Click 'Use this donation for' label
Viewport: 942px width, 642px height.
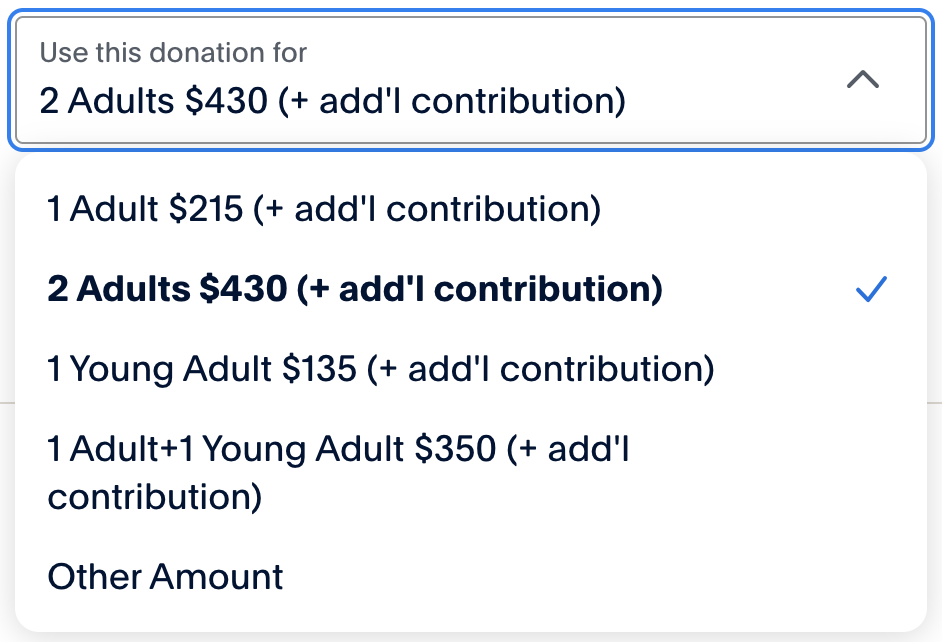coord(173,52)
